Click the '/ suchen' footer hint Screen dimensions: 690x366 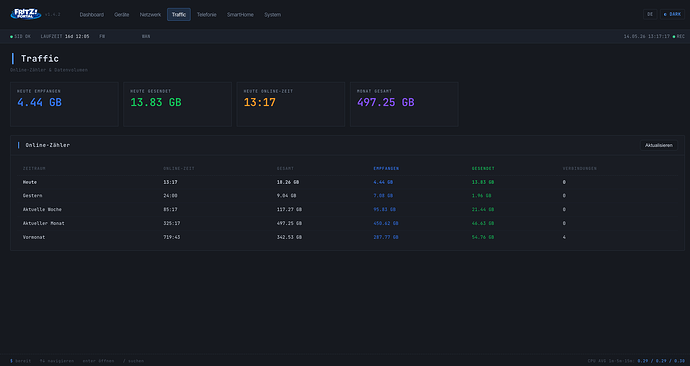133,361
